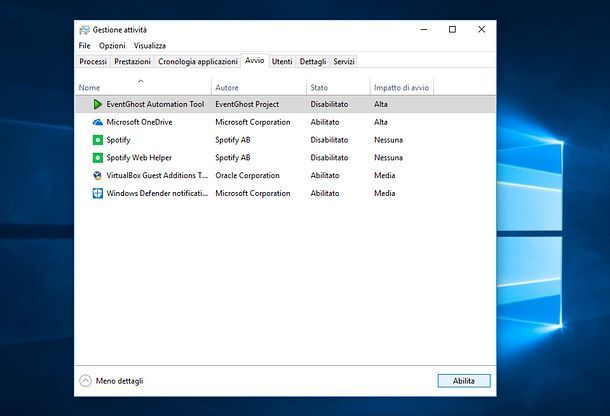Sort by the Autore column header
610x416 pixels.
[x=227, y=88]
